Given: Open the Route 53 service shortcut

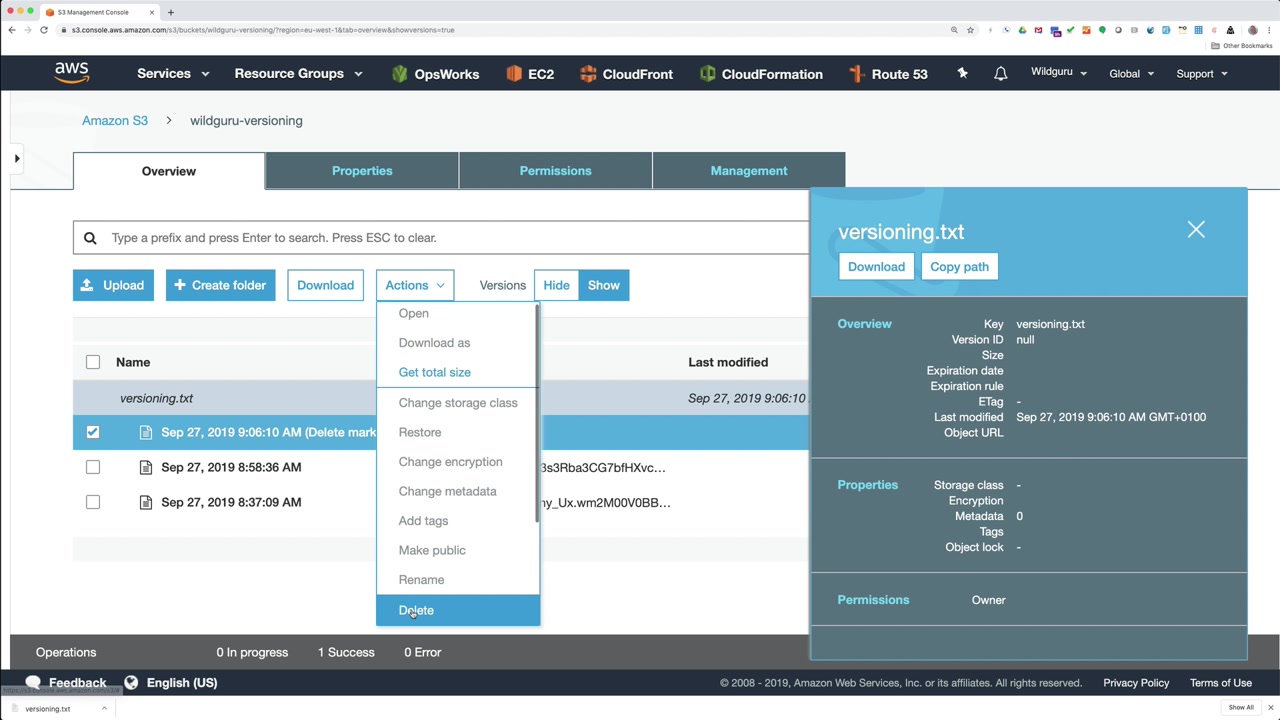Looking at the screenshot, I should click(888, 74).
